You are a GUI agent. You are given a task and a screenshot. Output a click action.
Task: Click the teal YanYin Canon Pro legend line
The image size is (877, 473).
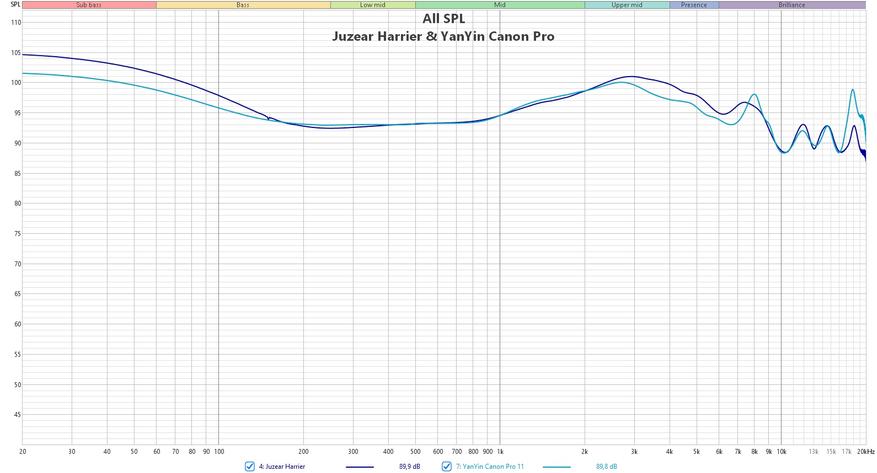pyautogui.click(x=557, y=467)
